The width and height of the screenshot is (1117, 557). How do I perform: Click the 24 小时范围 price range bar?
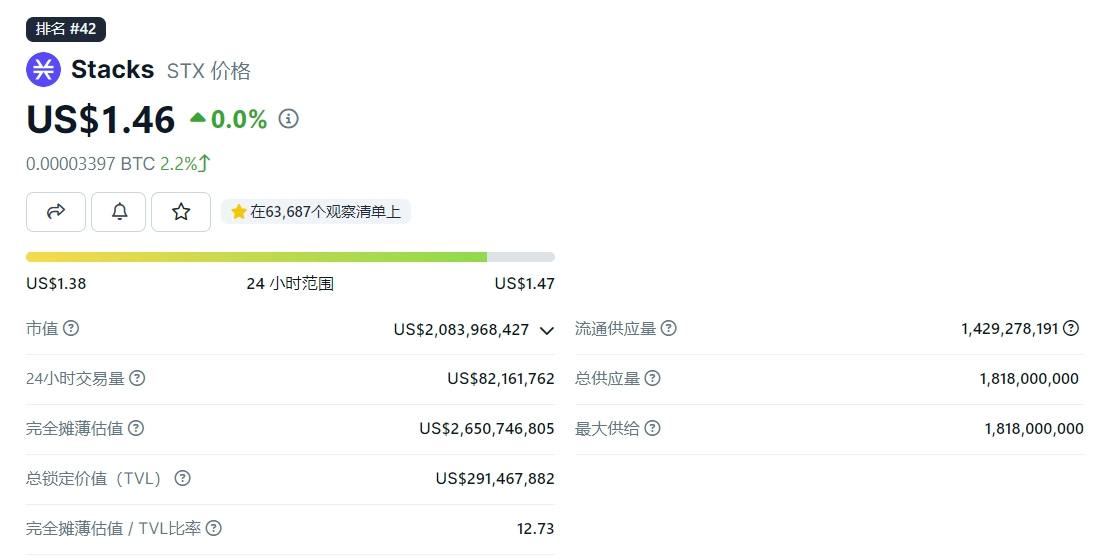click(x=290, y=257)
